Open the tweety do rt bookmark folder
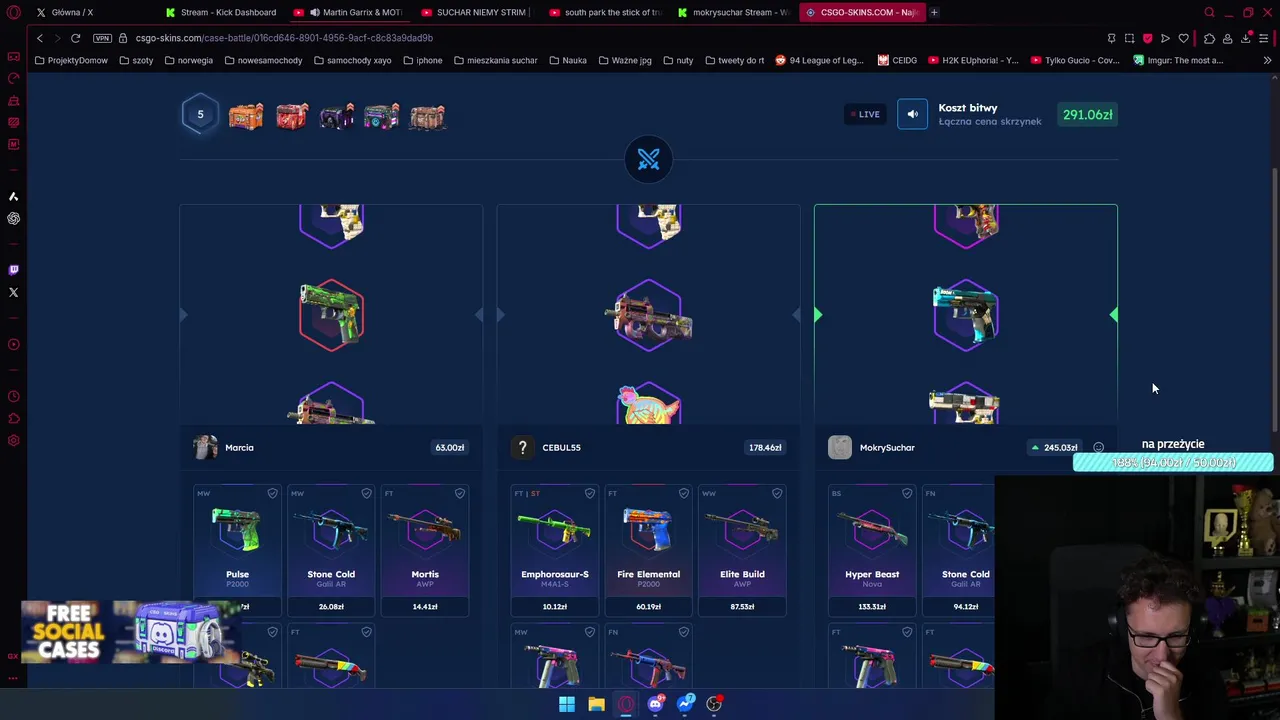1280x720 pixels. tap(734, 60)
